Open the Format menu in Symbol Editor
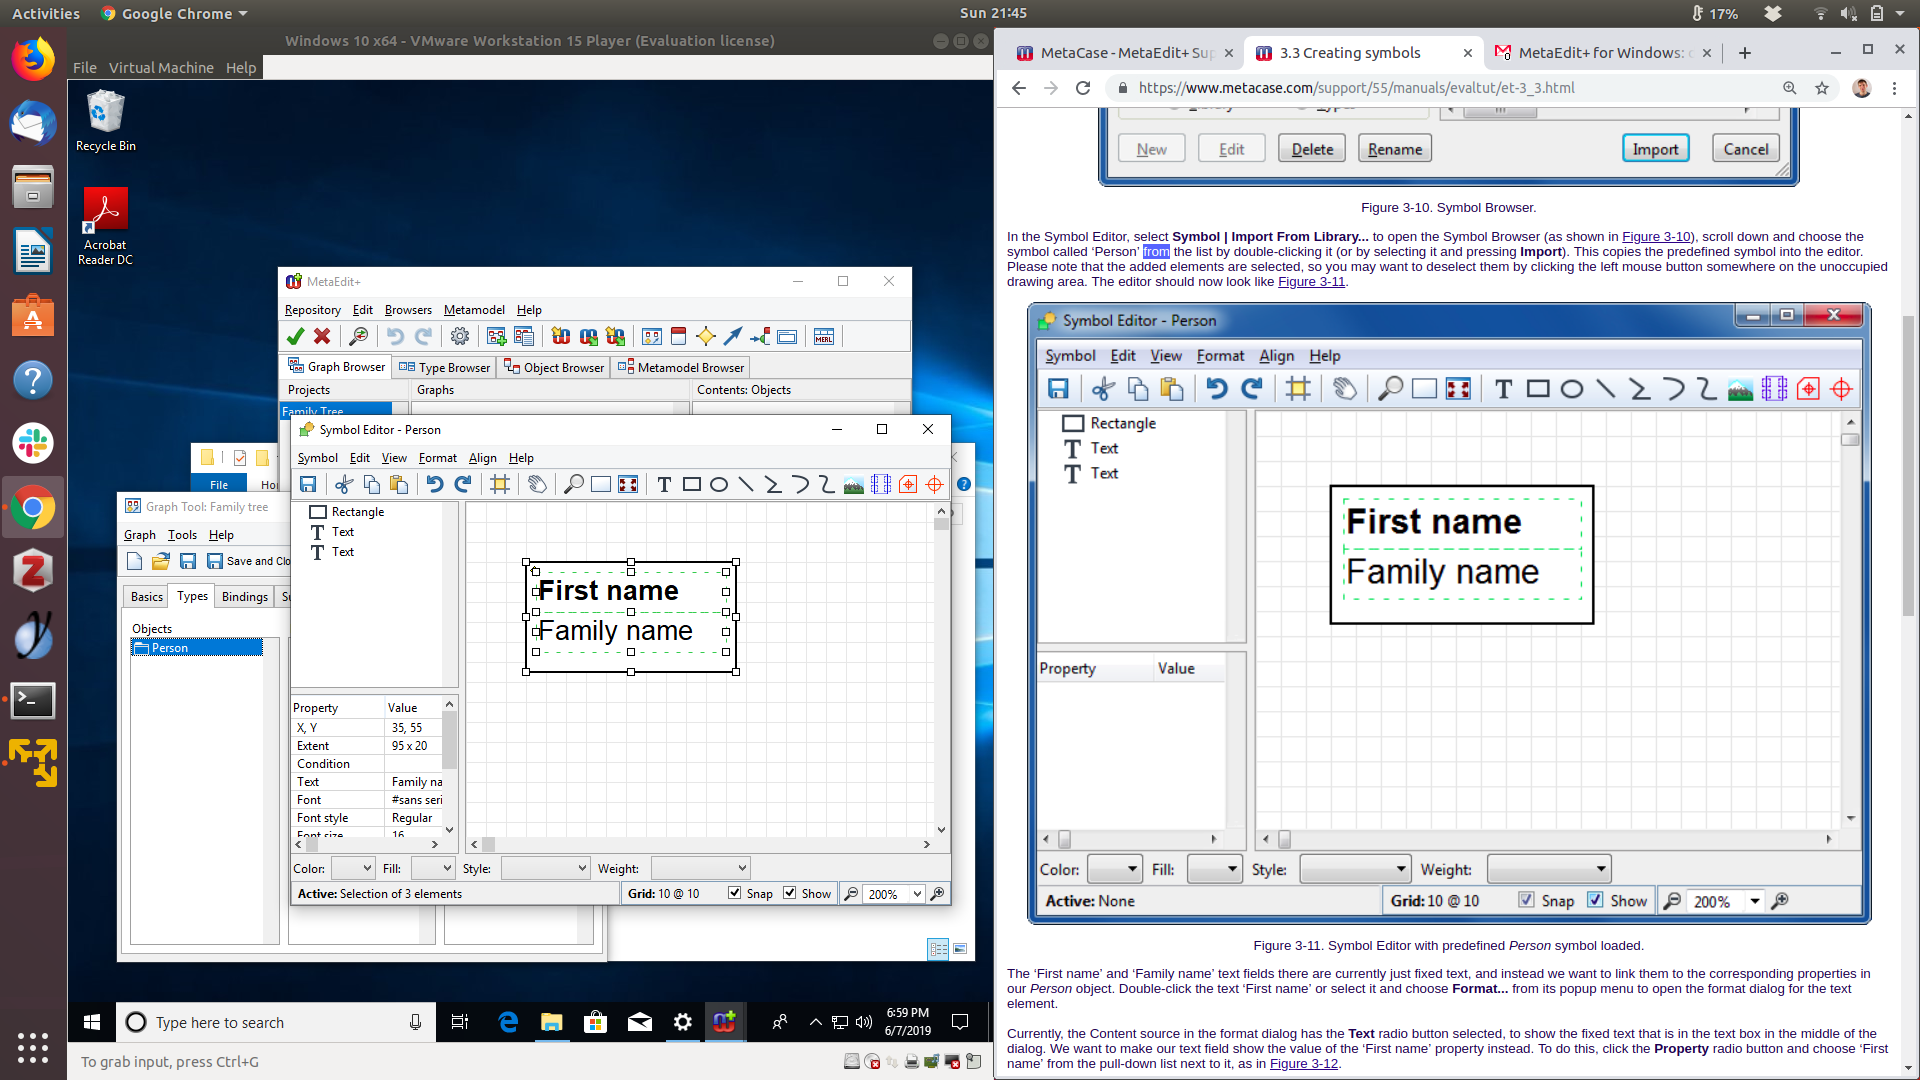Viewport: 1920px width, 1080px height. 437,458
